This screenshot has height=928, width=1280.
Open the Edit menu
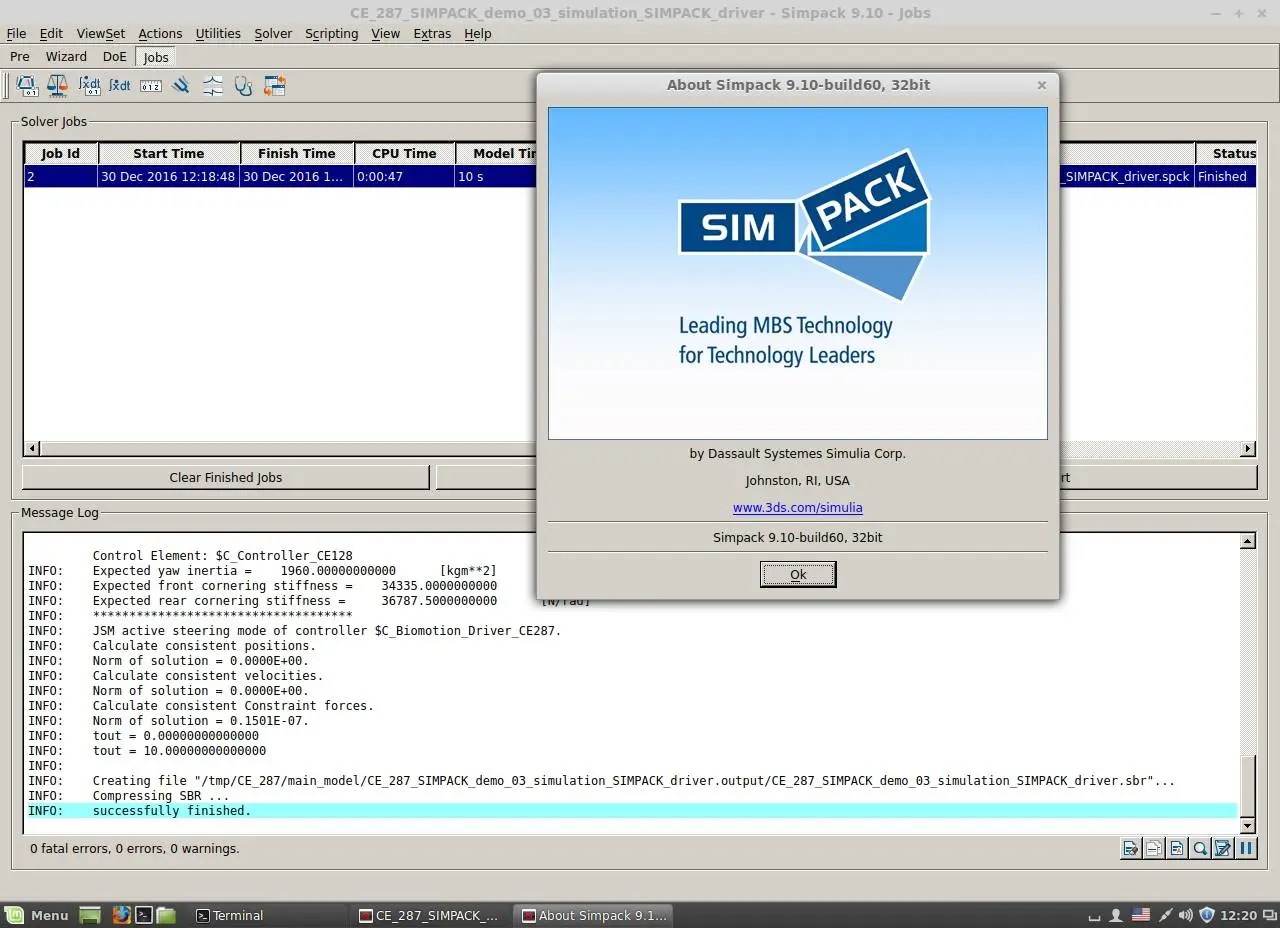point(50,33)
